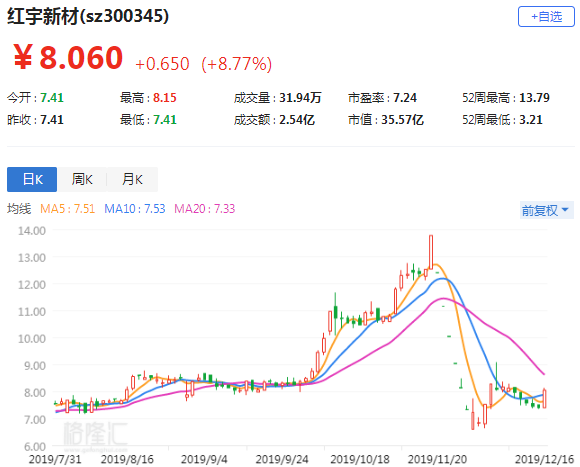Click the 14.00 y-axis label

(32, 231)
